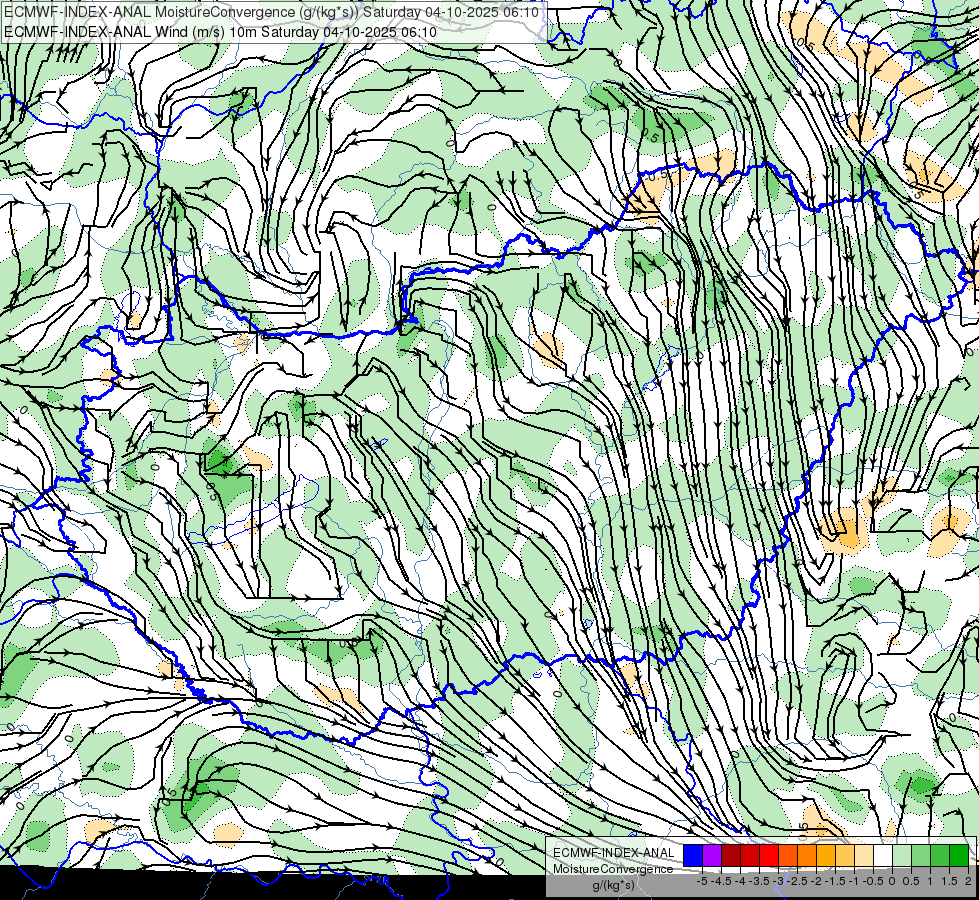Screen dimensions: 979x900
Task: Click the '-0.5' legend tick label
Action: click(873, 881)
